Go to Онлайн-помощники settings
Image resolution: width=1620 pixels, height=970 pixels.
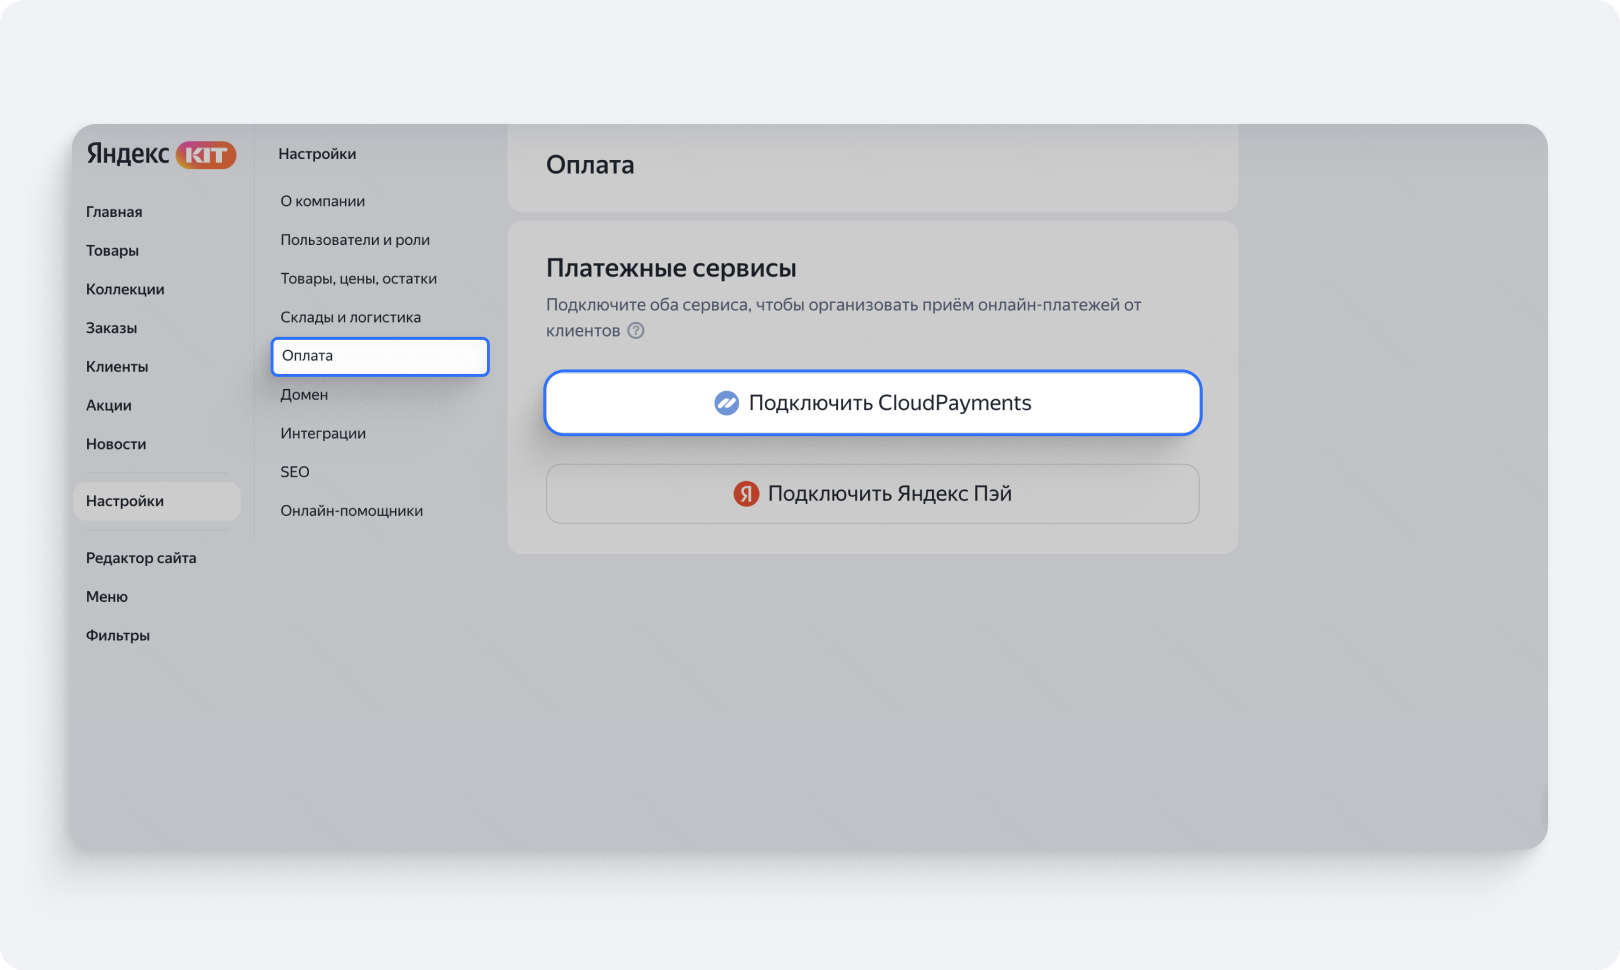coord(351,511)
